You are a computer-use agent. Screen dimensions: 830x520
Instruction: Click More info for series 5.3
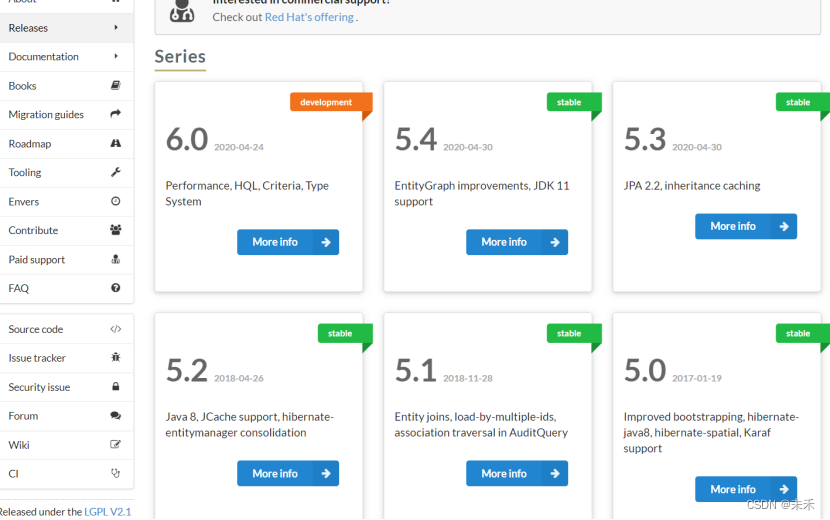click(746, 226)
